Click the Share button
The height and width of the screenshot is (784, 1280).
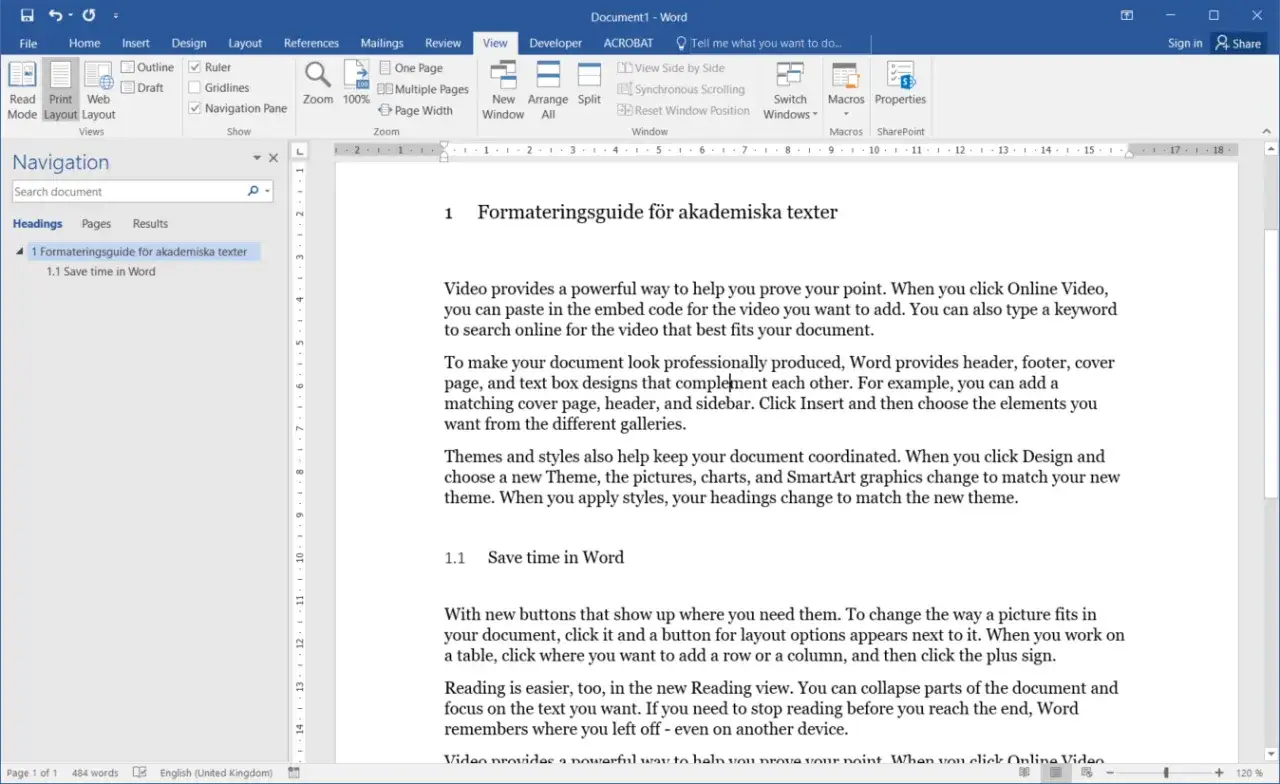click(1238, 43)
